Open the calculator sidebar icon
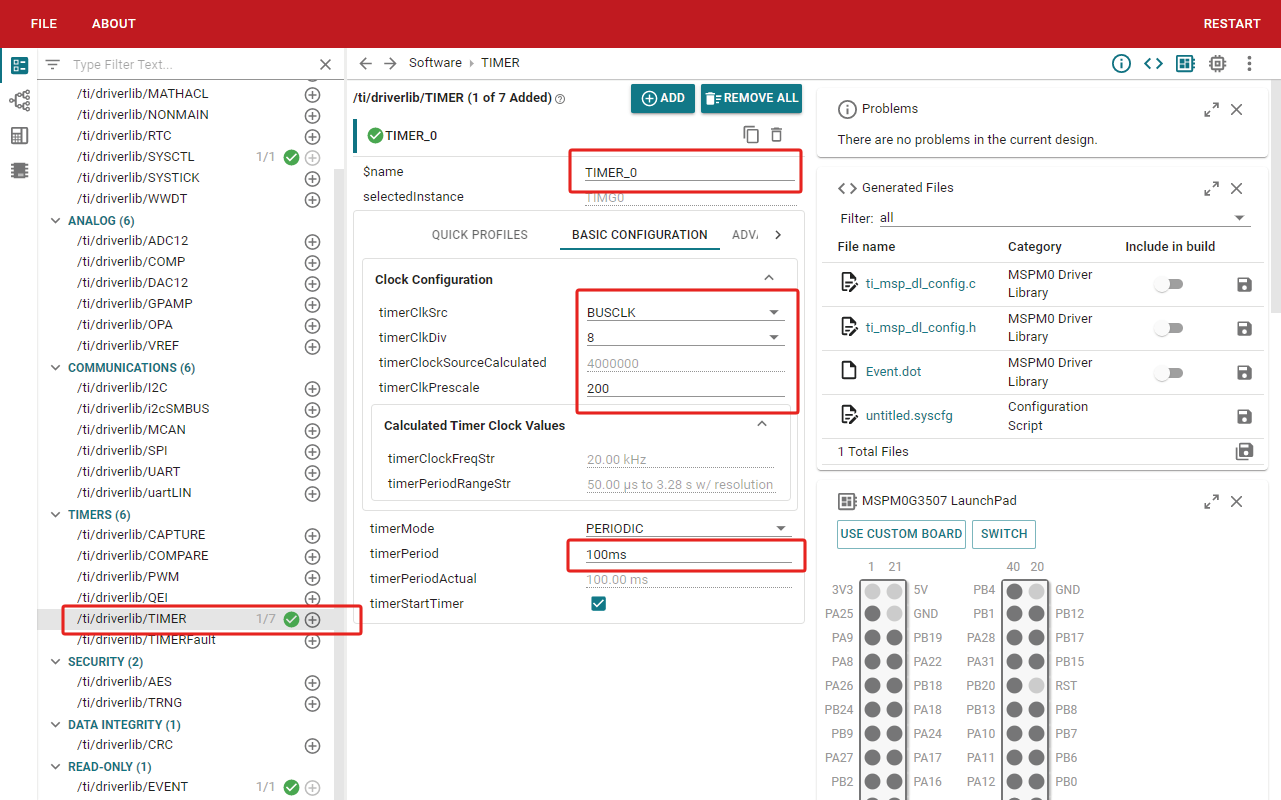1281x800 pixels. tap(19, 135)
